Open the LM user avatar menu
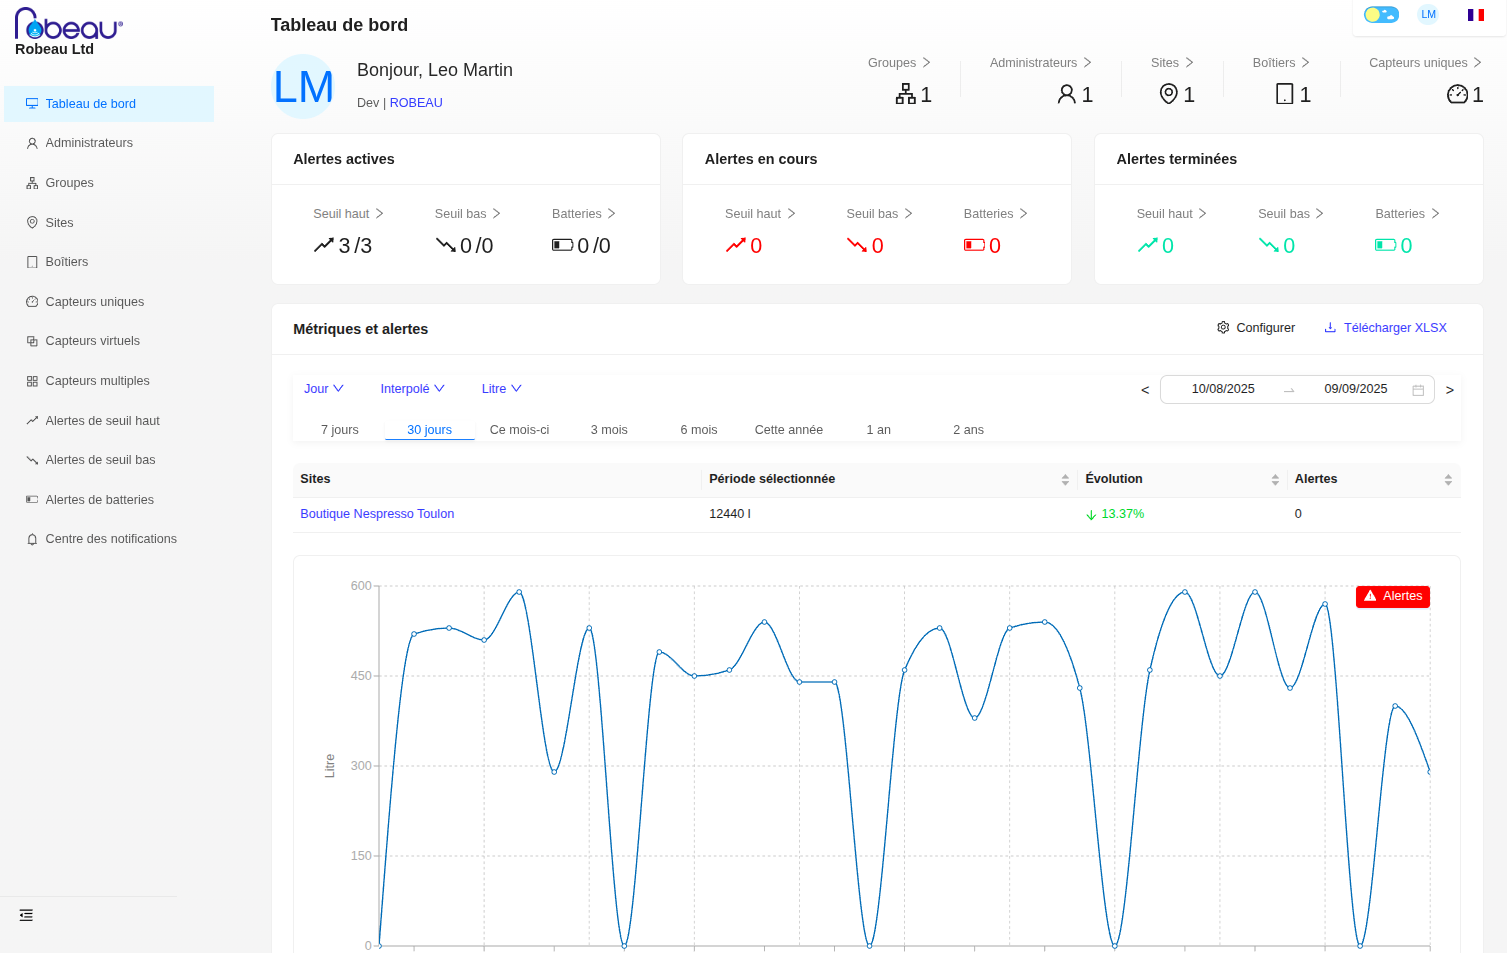The image size is (1507, 953). click(x=1428, y=15)
